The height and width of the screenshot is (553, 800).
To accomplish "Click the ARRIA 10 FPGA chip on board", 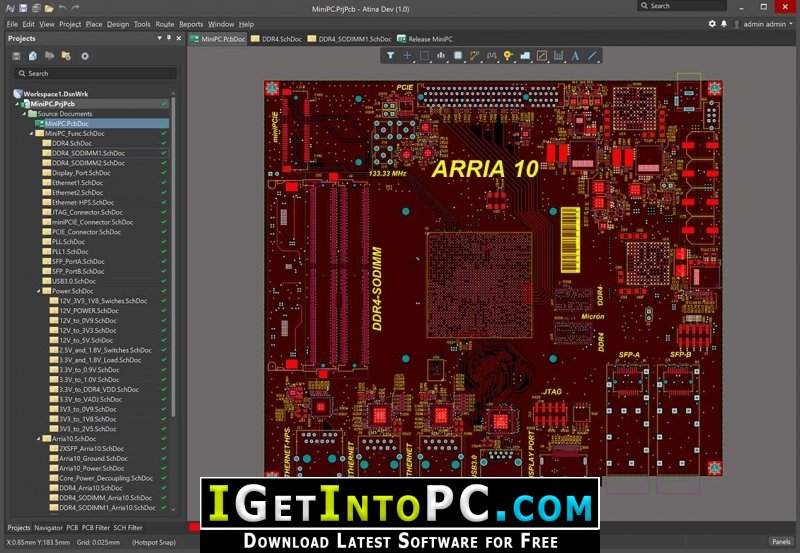I will 479,285.
